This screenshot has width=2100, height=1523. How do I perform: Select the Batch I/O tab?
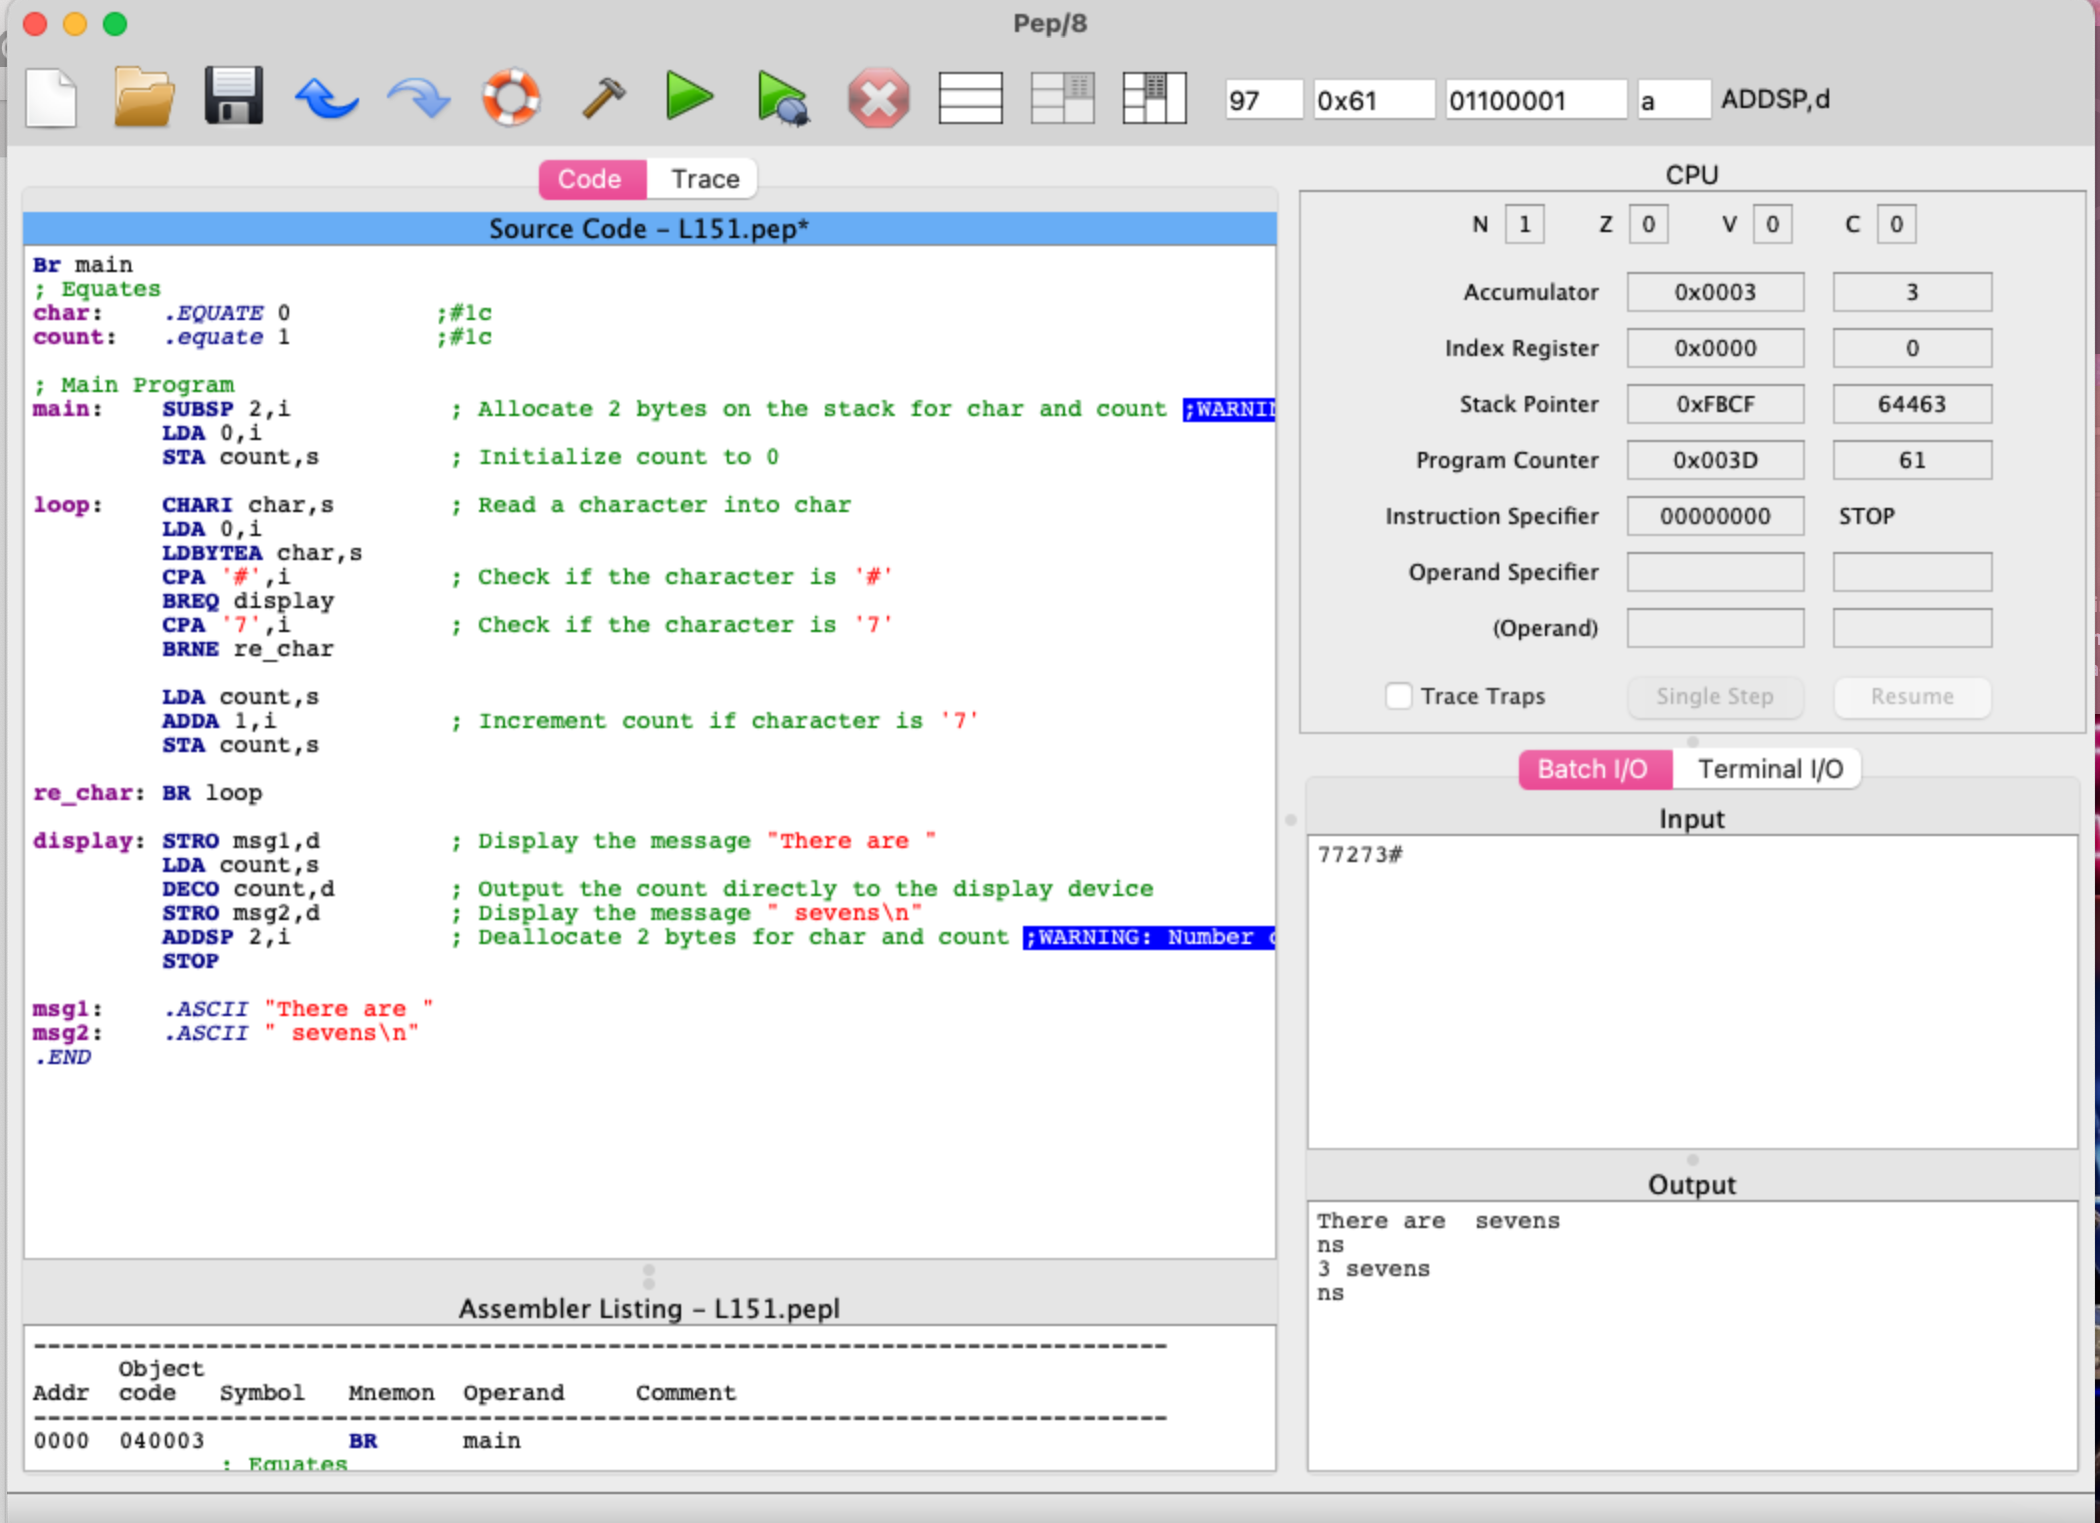tap(1592, 769)
